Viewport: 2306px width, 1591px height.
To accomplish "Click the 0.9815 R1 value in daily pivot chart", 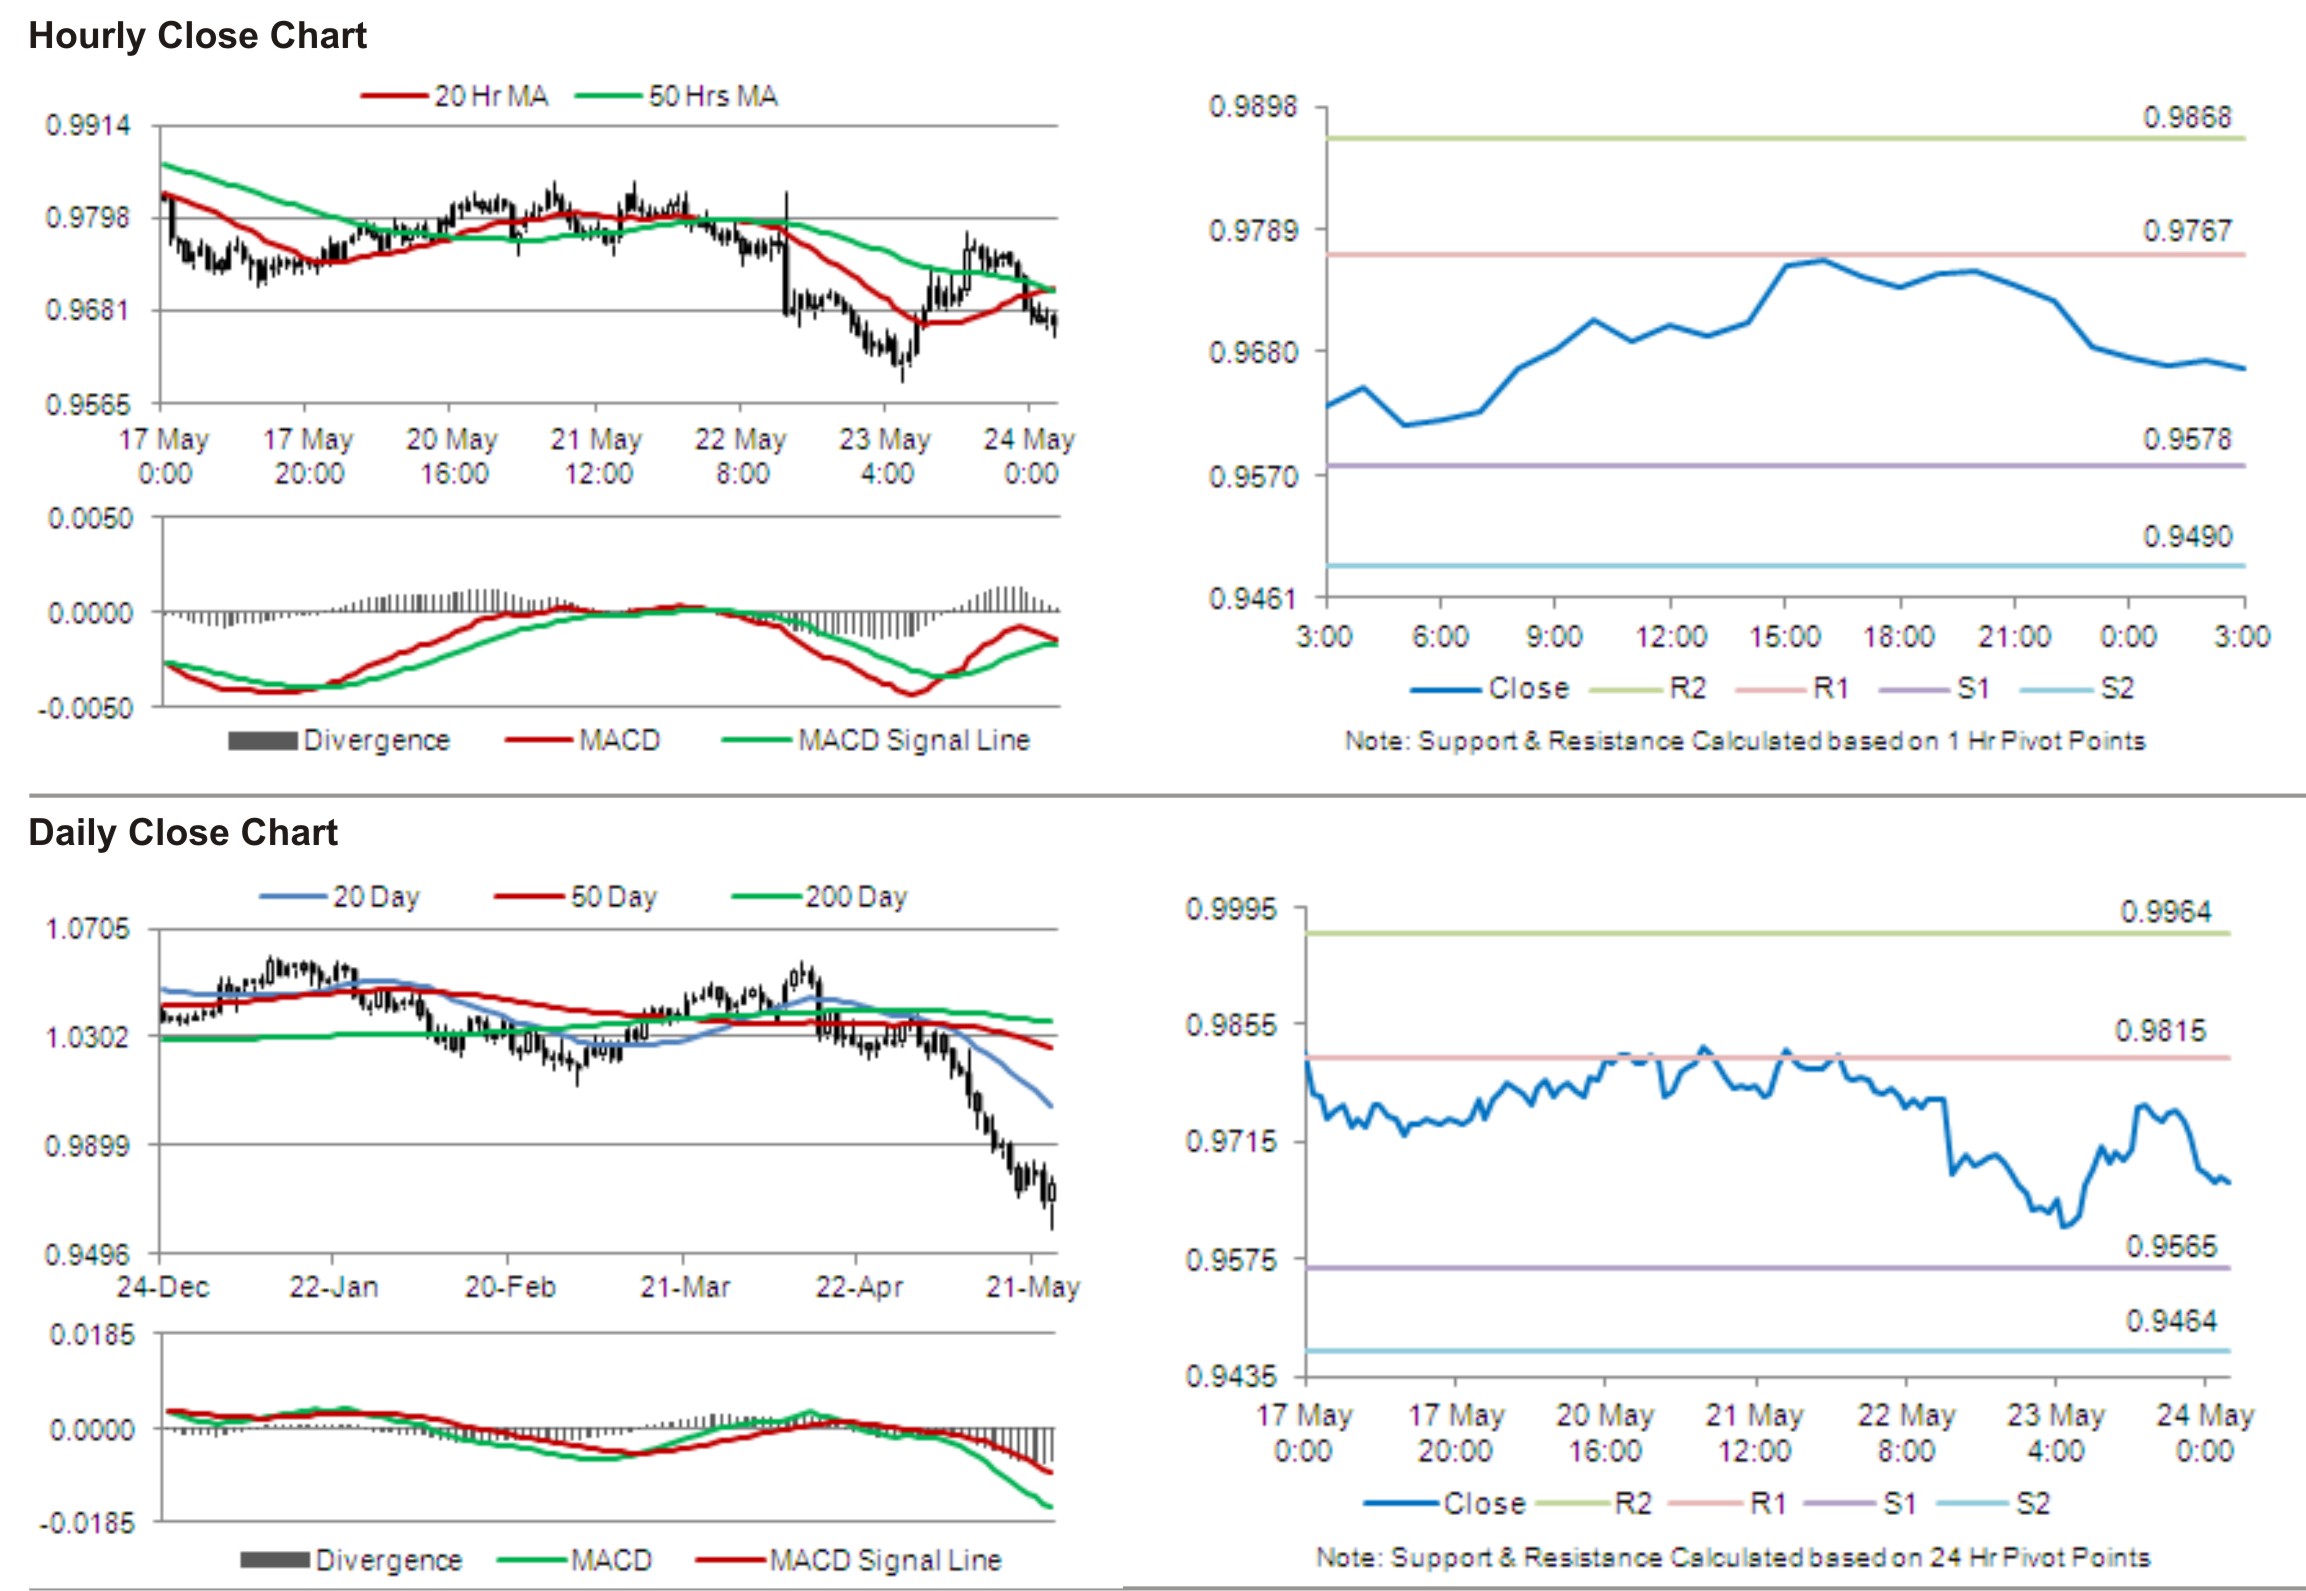I will tap(2160, 1031).
